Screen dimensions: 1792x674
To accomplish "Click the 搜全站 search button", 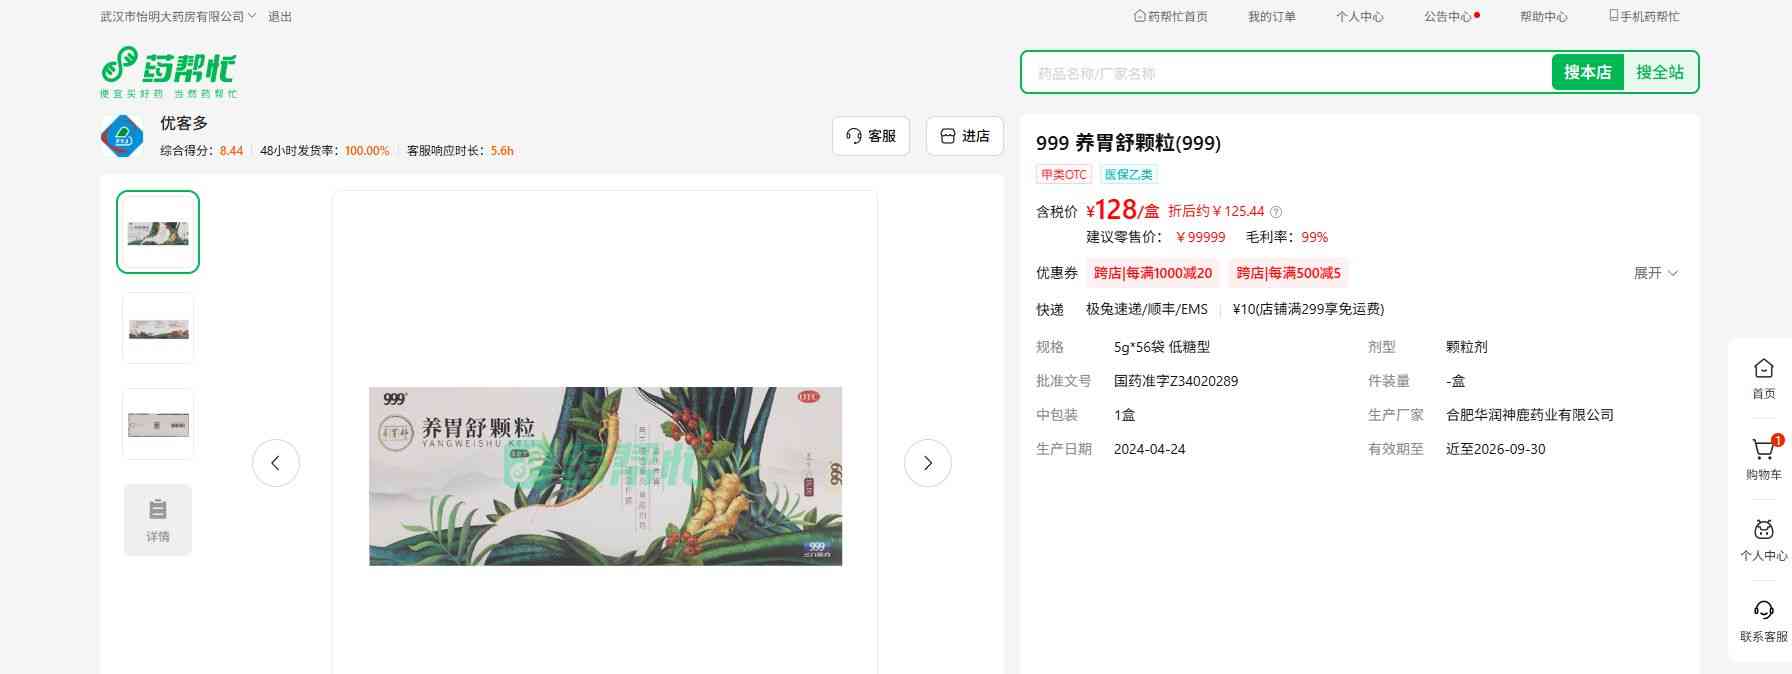I will point(1660,72).
